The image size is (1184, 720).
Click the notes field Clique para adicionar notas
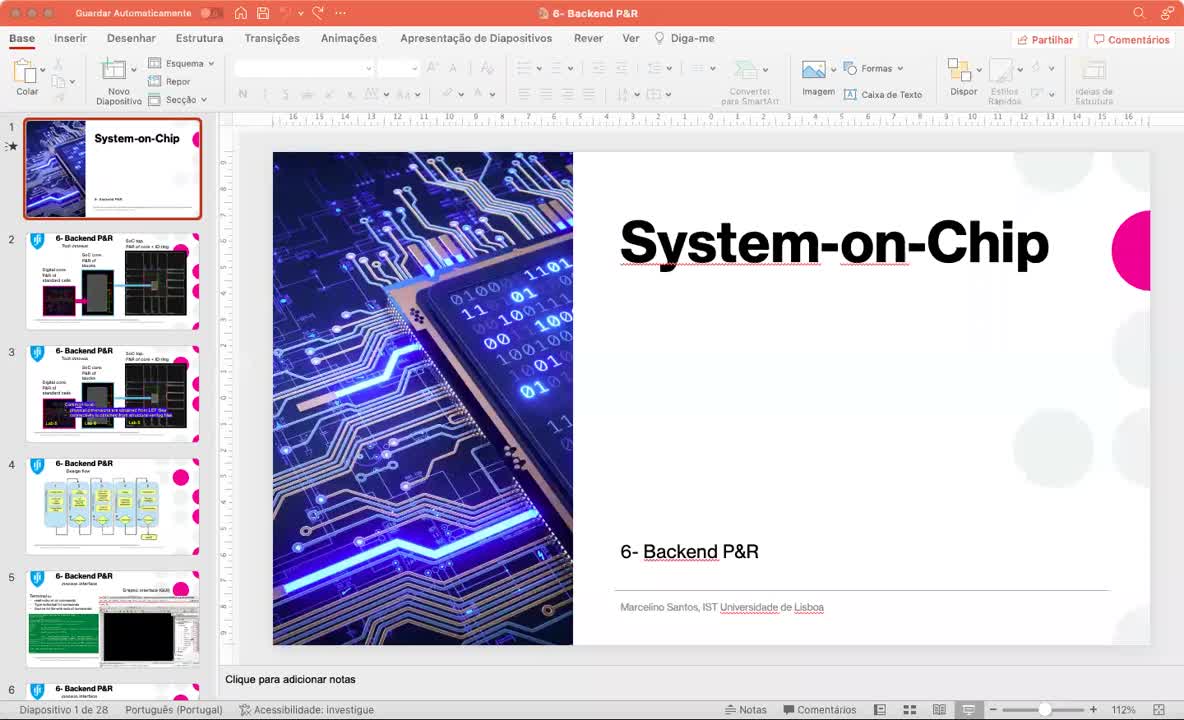click(290, 679)
